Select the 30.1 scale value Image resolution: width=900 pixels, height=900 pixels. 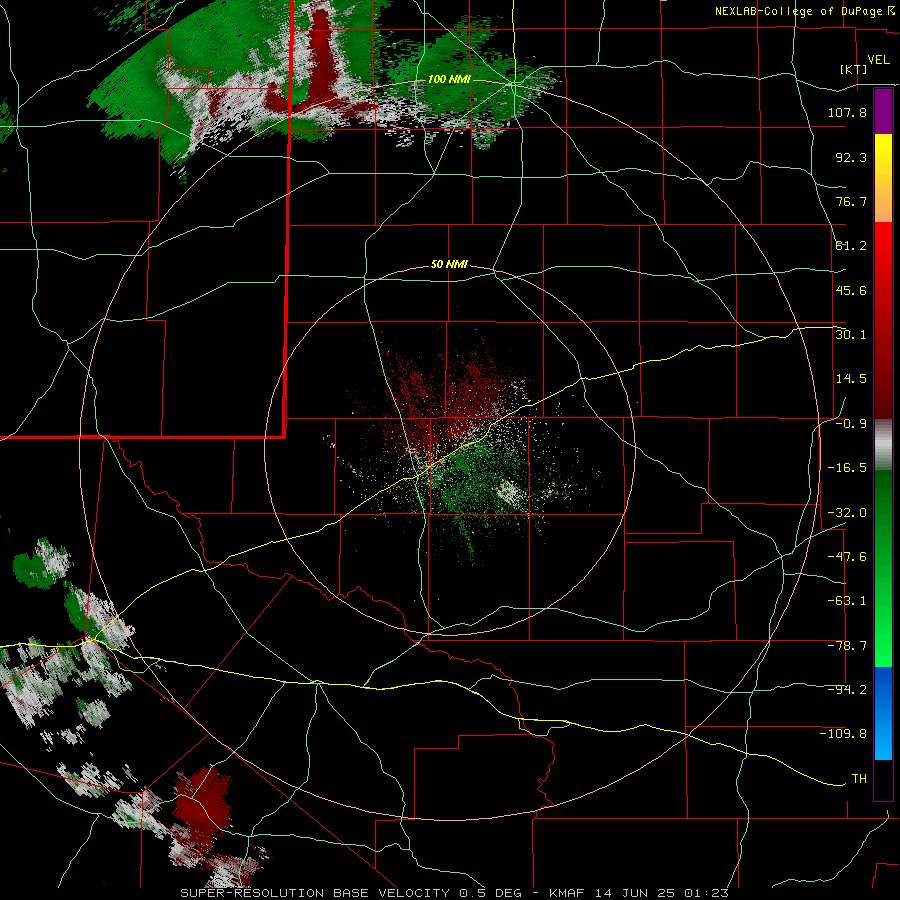click(851, 335)
